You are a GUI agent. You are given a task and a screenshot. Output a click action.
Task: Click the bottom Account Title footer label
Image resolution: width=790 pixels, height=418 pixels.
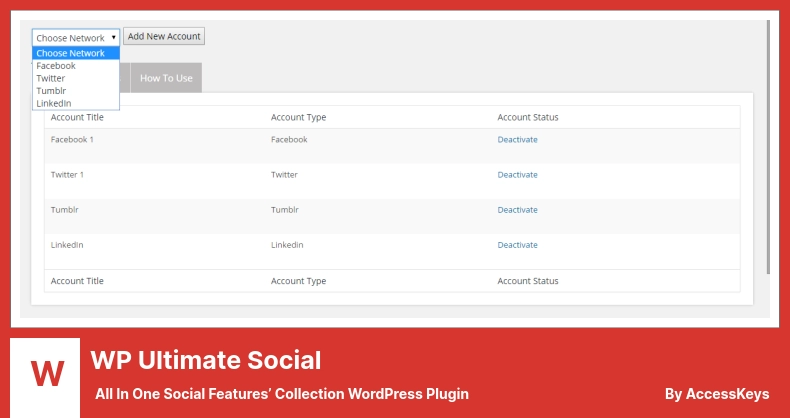[x=77, y=281]
